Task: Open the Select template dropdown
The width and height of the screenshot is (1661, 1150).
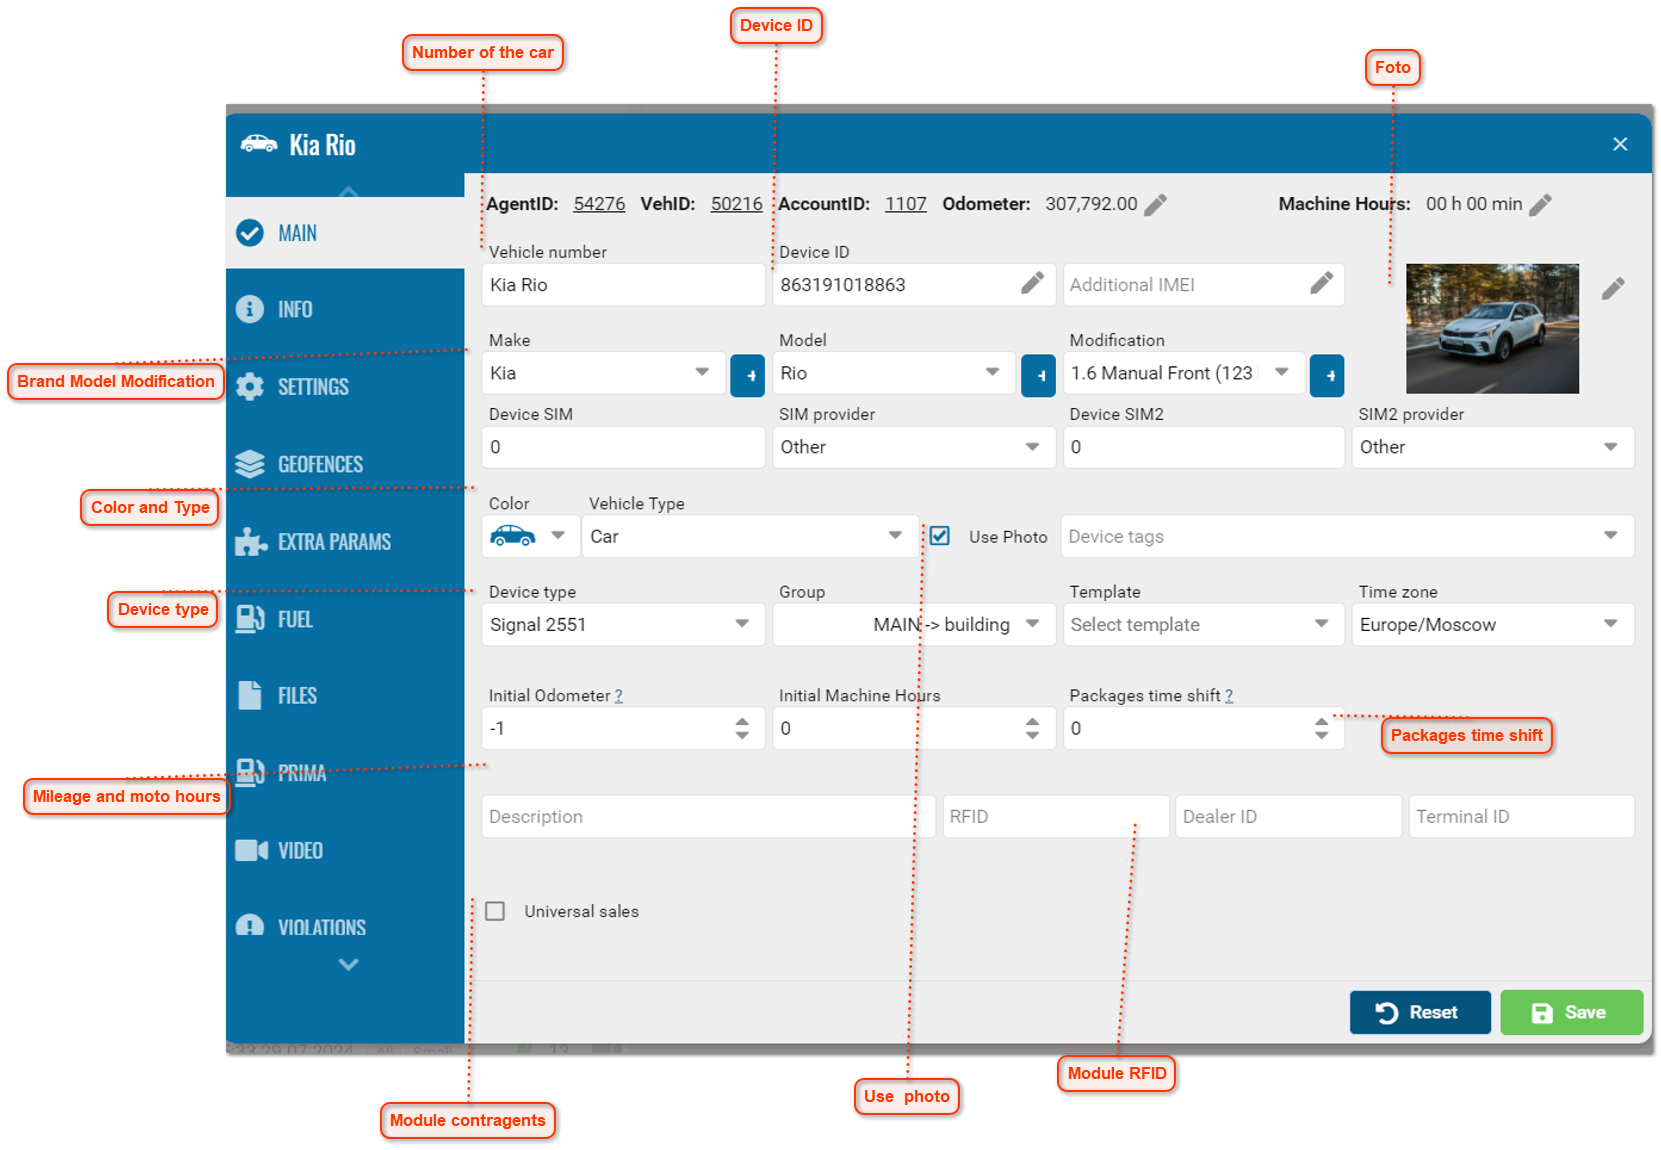Action: click(x=1203, y=624)
